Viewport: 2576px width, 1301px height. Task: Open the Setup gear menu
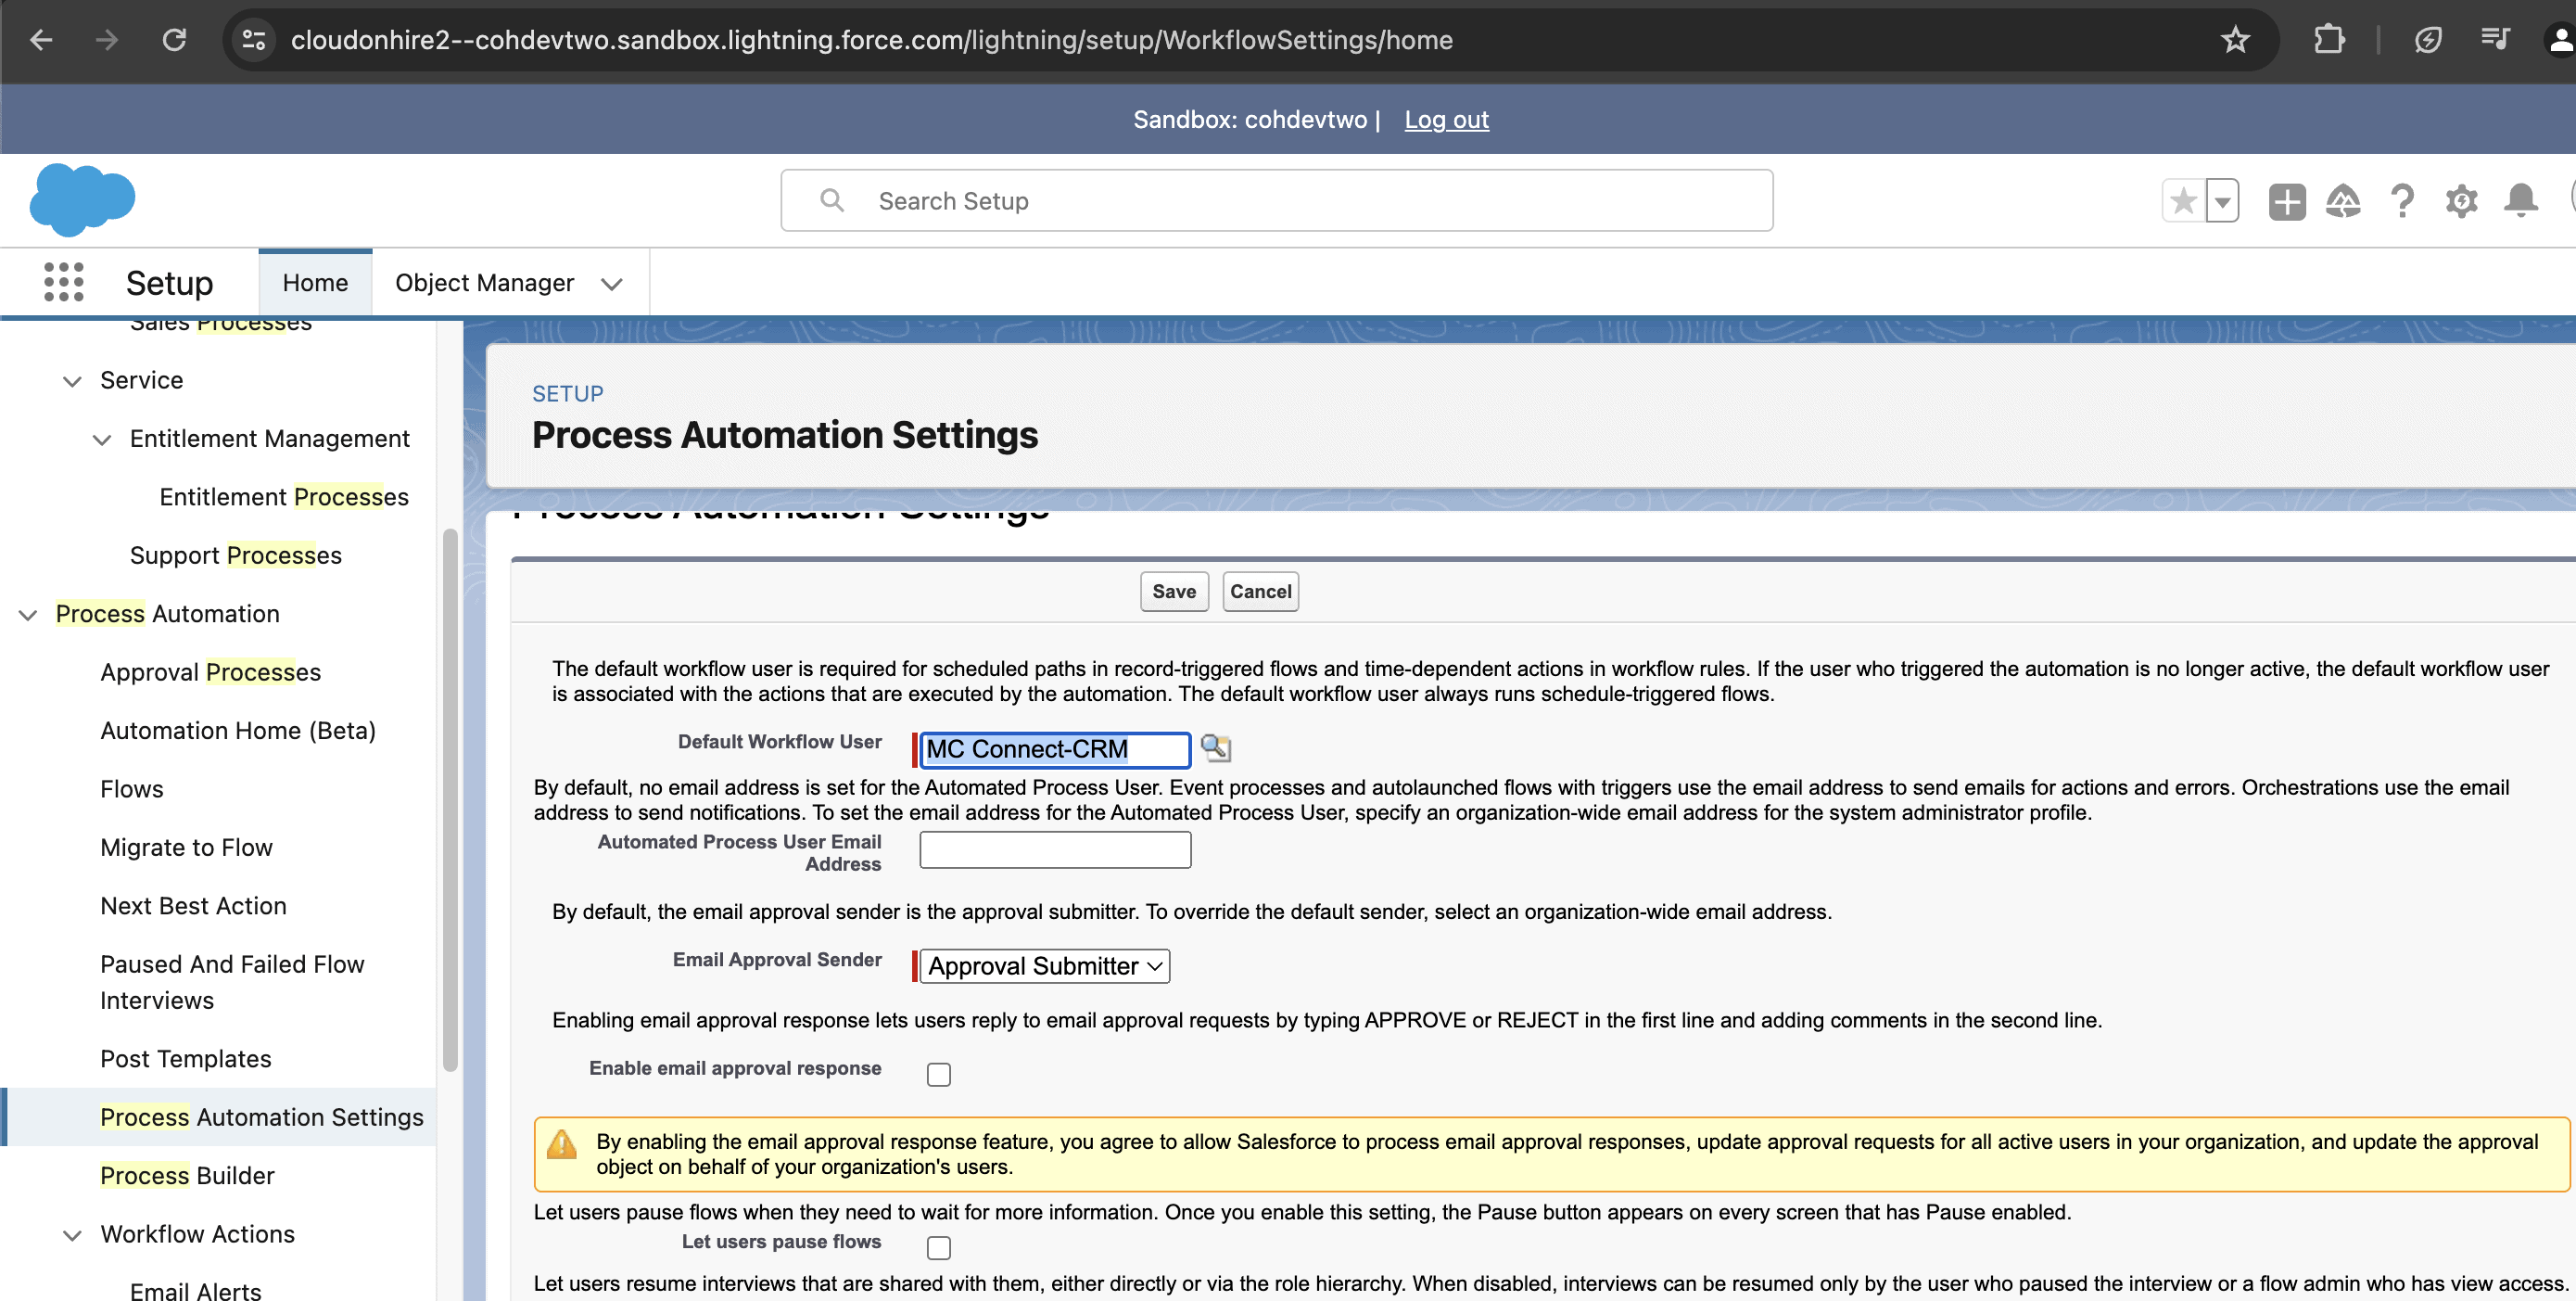[x=2461, y=201]
